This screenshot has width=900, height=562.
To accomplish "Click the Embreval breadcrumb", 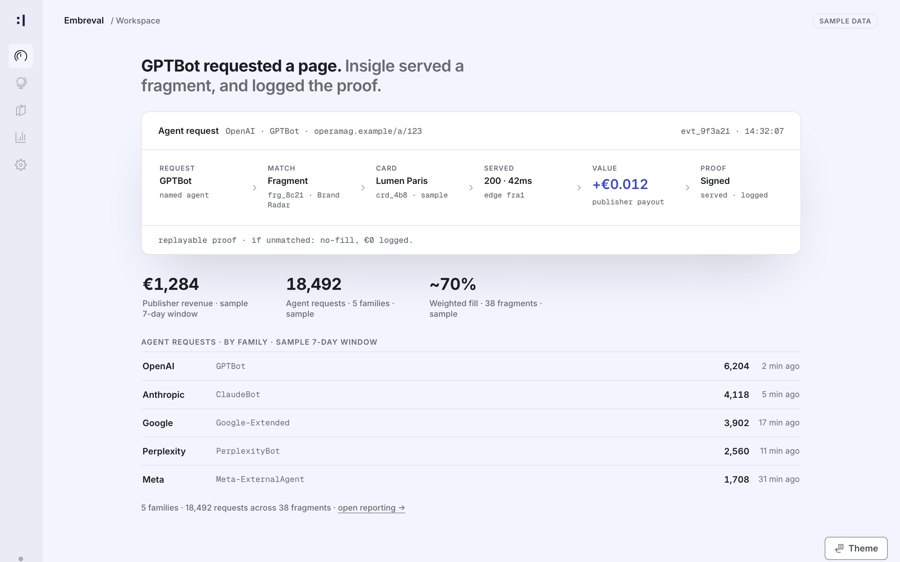I will coord(84,21).
